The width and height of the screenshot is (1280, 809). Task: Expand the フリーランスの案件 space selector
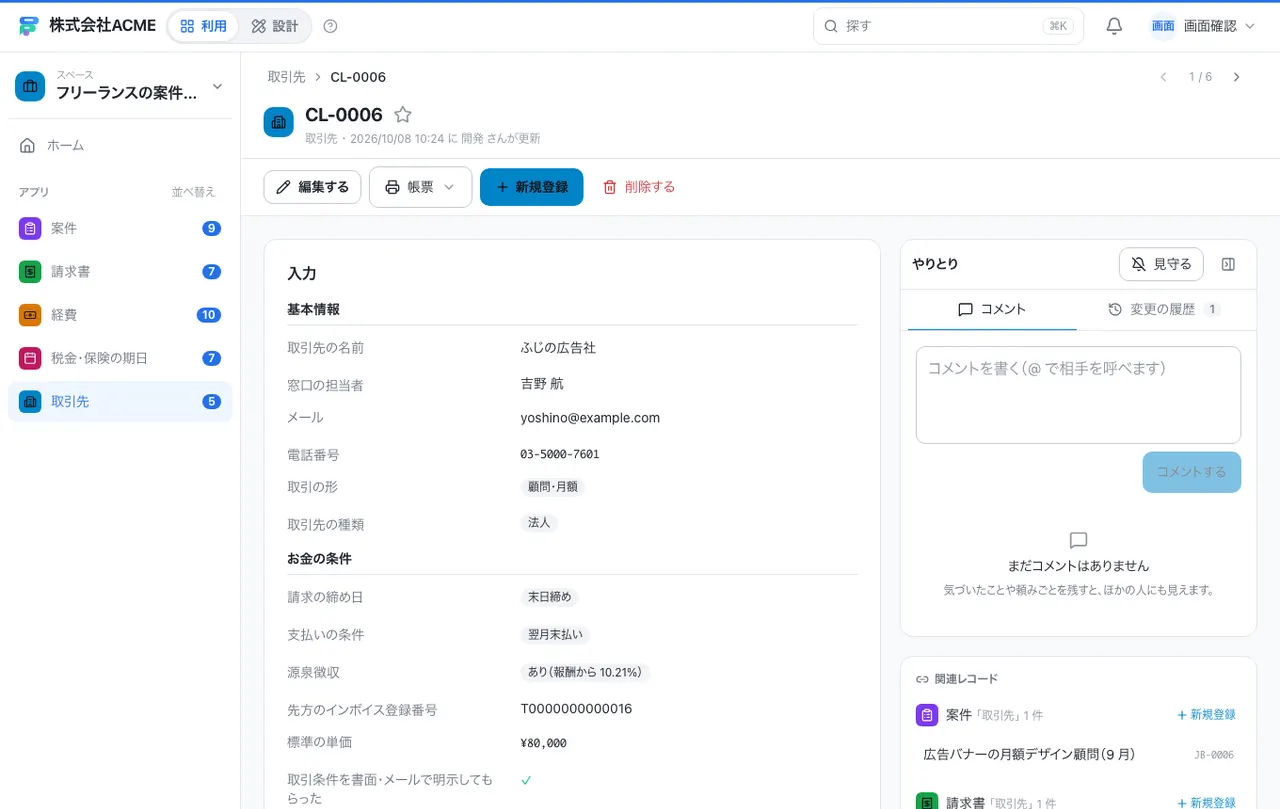point(120,86)
